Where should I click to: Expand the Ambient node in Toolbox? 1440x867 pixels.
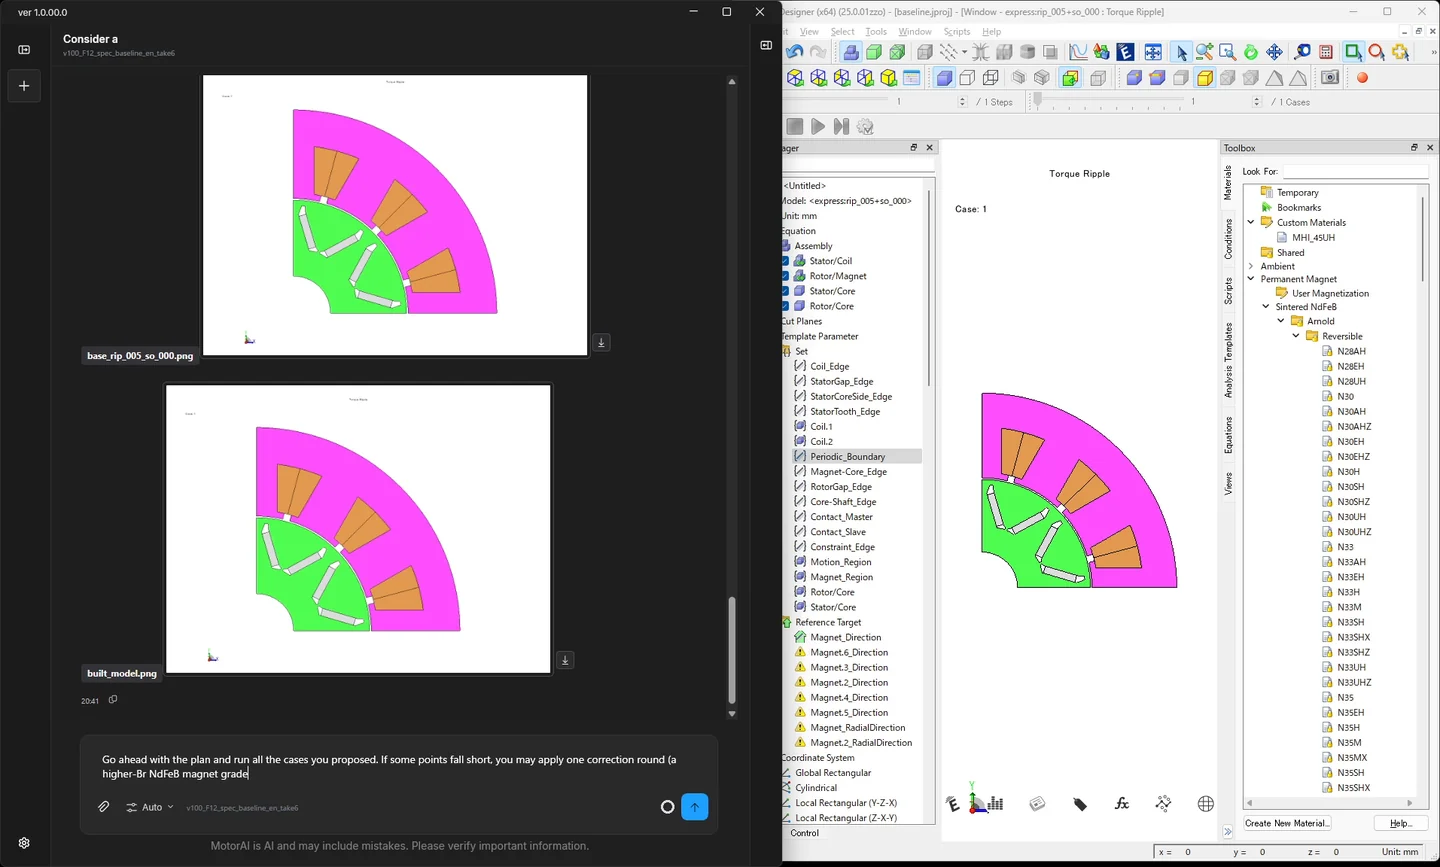(x=1251, y=266)
